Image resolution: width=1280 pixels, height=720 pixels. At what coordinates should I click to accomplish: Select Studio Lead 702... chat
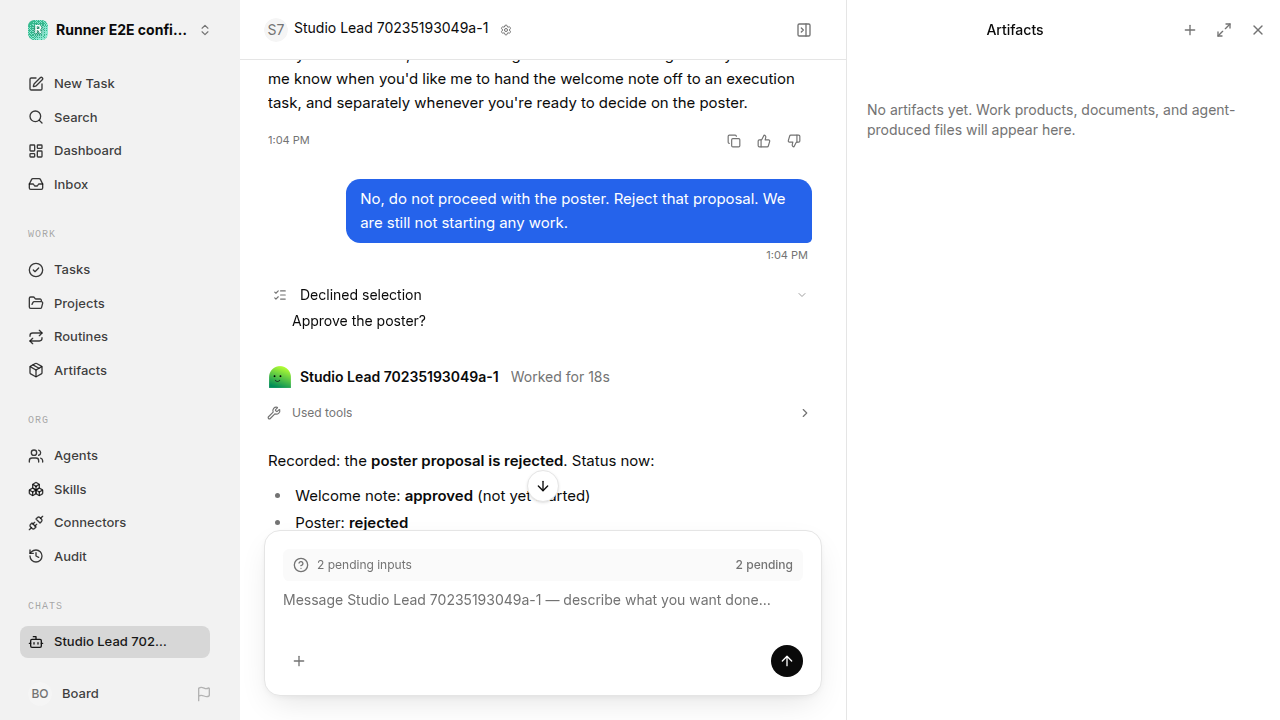pyautogui.click(x=115, y=642)
